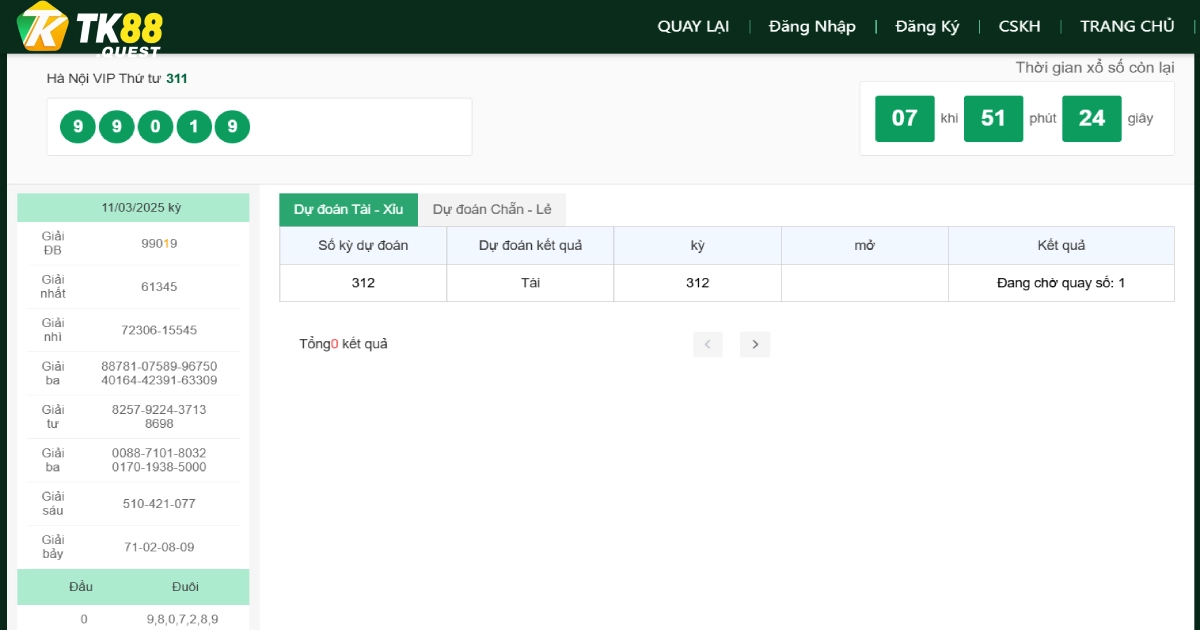
Task: Go to previous results page arrow
Action: pyautogui.click(x=707, y=344)
